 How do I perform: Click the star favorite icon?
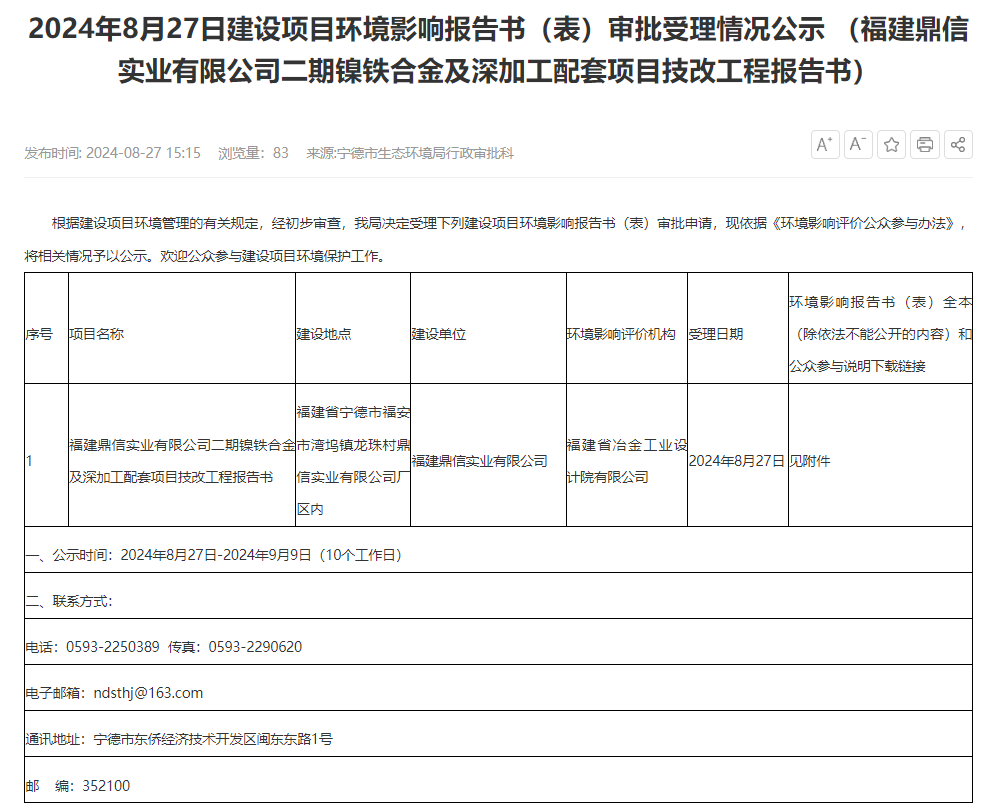[892, 144]
